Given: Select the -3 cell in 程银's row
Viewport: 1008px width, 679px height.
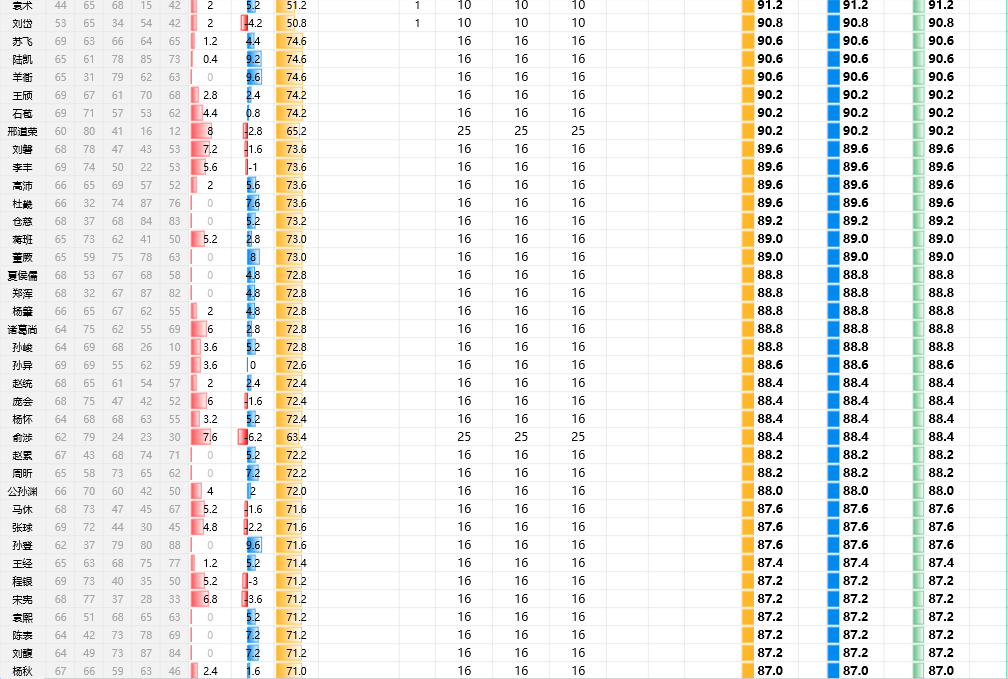Looking at the screenshot, I should tap(252, 581).
